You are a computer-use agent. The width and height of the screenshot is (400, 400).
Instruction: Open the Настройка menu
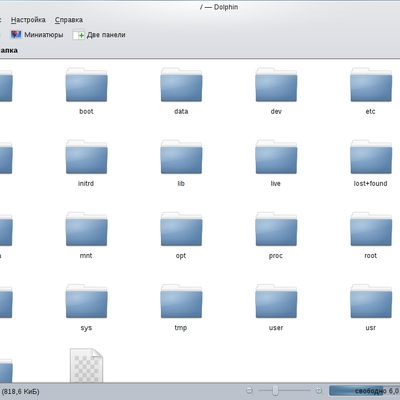pyautogui.click(x=28, y=20)
